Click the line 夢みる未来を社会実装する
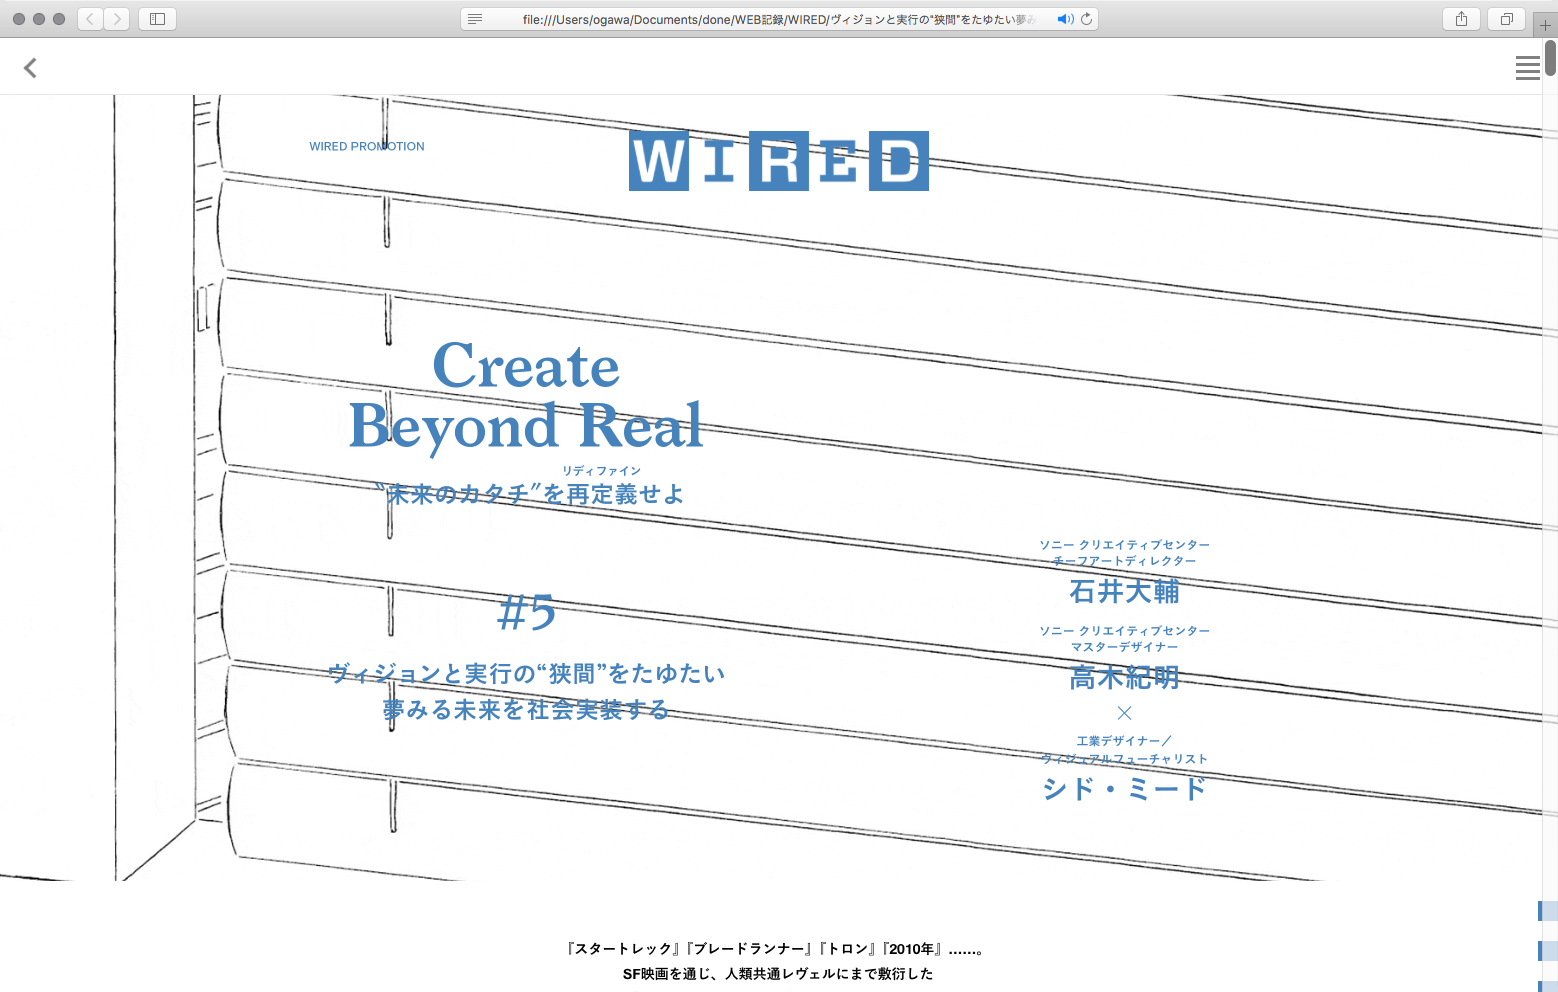This screenshot has height=992, width=1558. (x=526, y=709)
